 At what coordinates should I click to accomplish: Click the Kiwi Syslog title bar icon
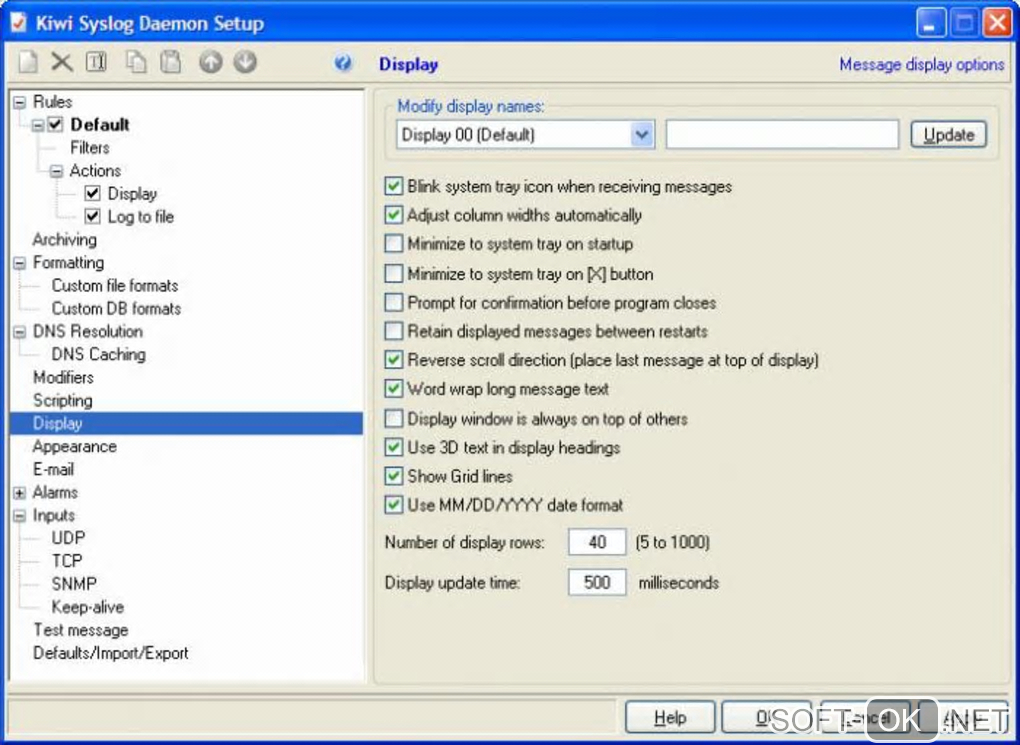tap(18, 23)
